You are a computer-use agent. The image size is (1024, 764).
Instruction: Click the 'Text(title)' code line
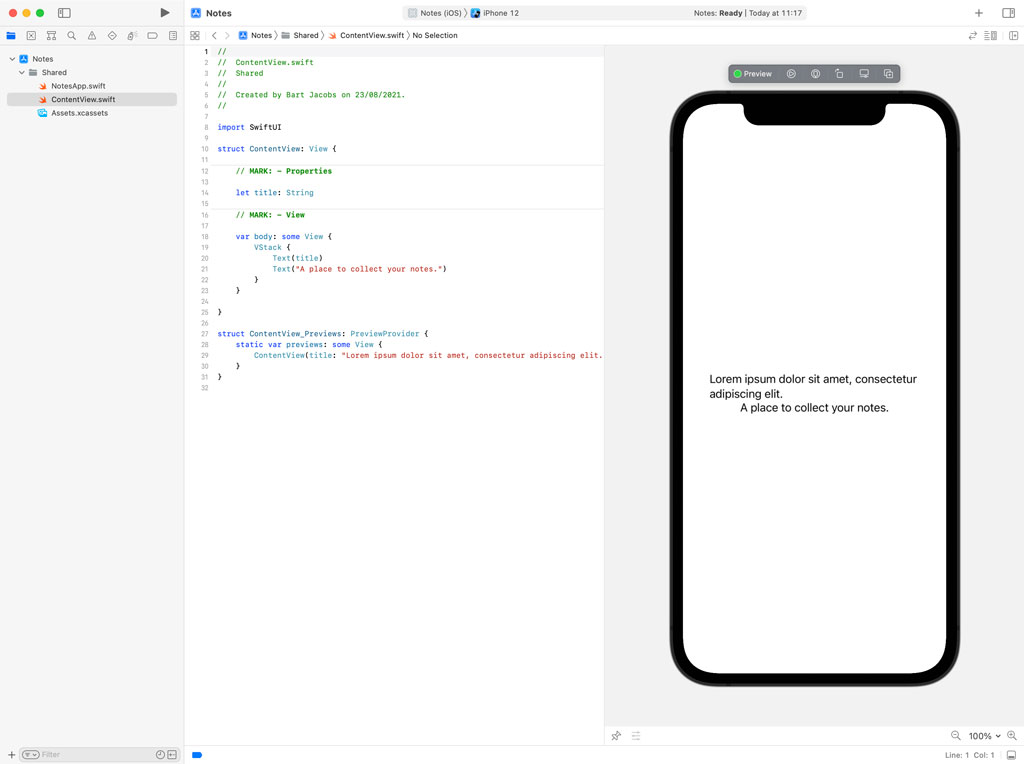point(297,258)
